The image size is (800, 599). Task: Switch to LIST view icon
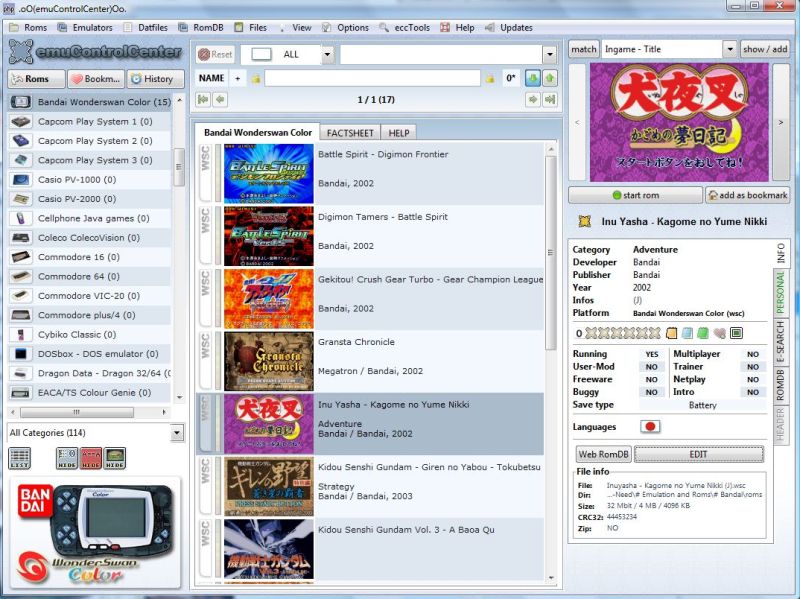click(19, 458)
